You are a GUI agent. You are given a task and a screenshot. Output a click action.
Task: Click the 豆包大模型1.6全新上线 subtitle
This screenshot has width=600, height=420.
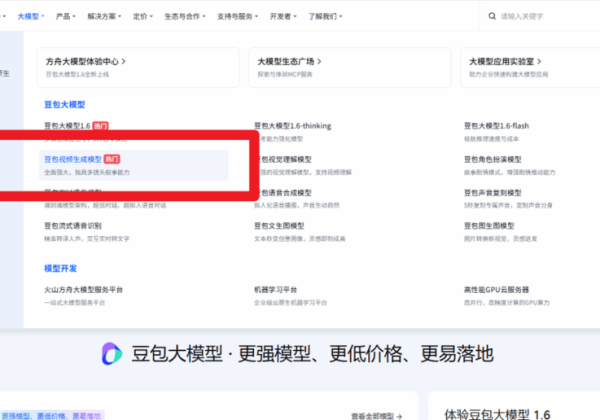(x=77, y=74)
